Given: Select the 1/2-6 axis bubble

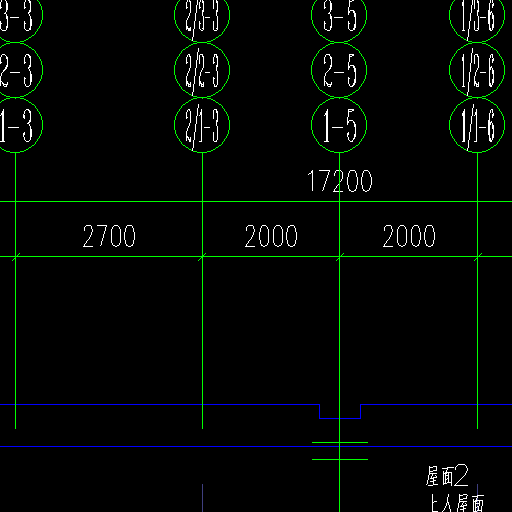Looking at the screenshot, I should [477, 70].
